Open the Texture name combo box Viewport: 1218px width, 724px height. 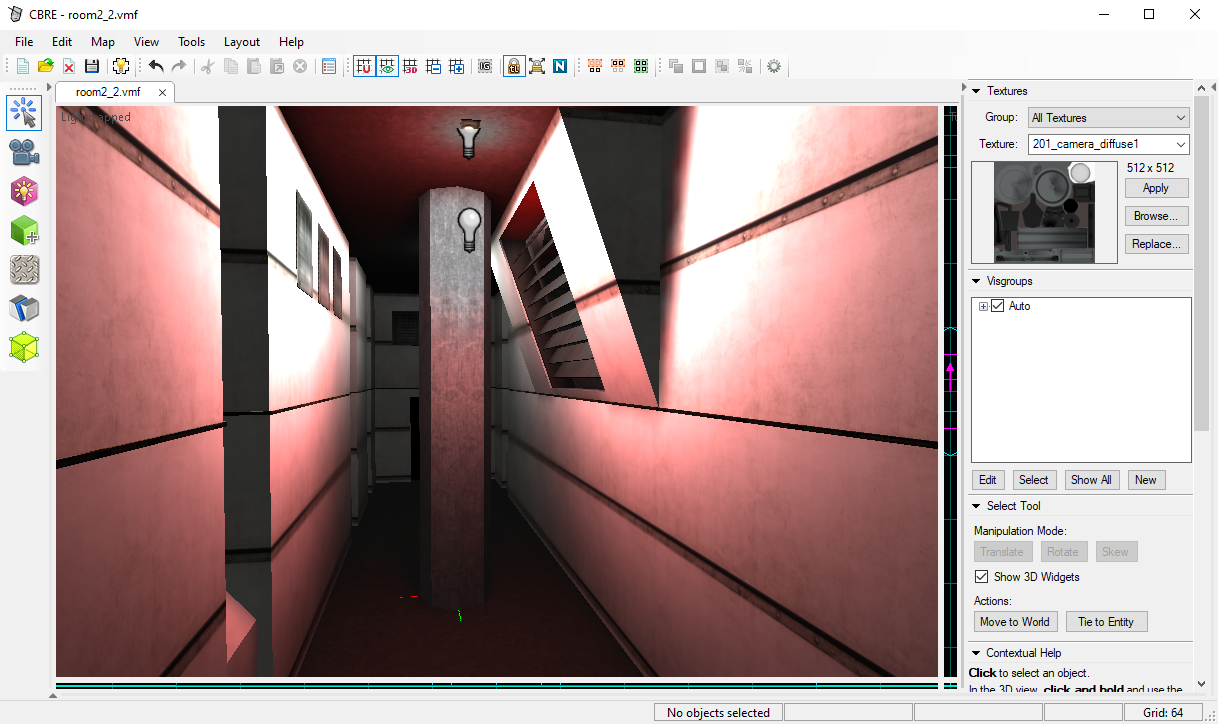pyautogui.click(x=1108, y=145)
